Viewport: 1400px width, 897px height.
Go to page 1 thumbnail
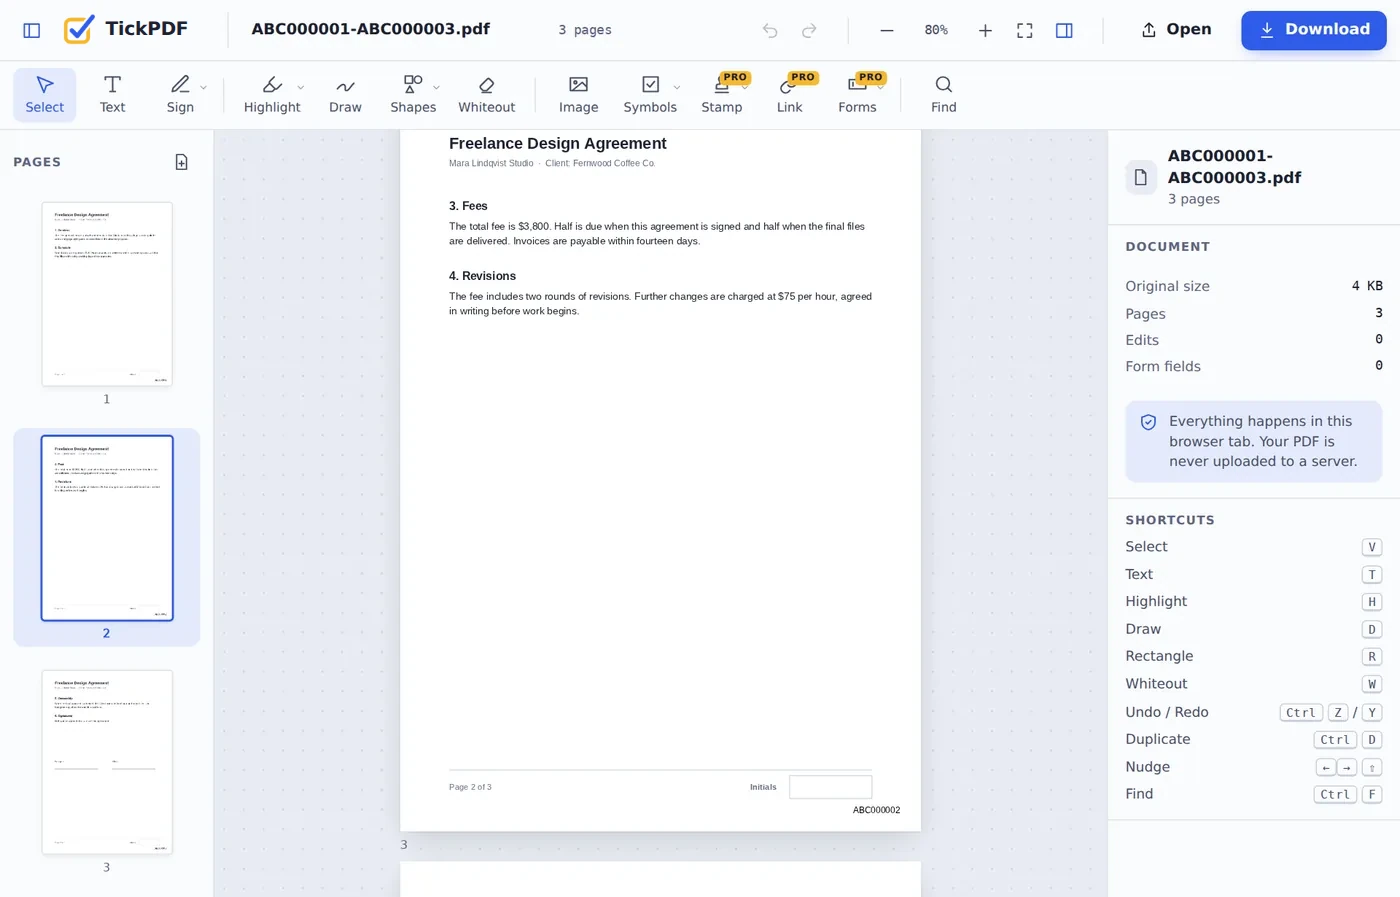(107, 294)
